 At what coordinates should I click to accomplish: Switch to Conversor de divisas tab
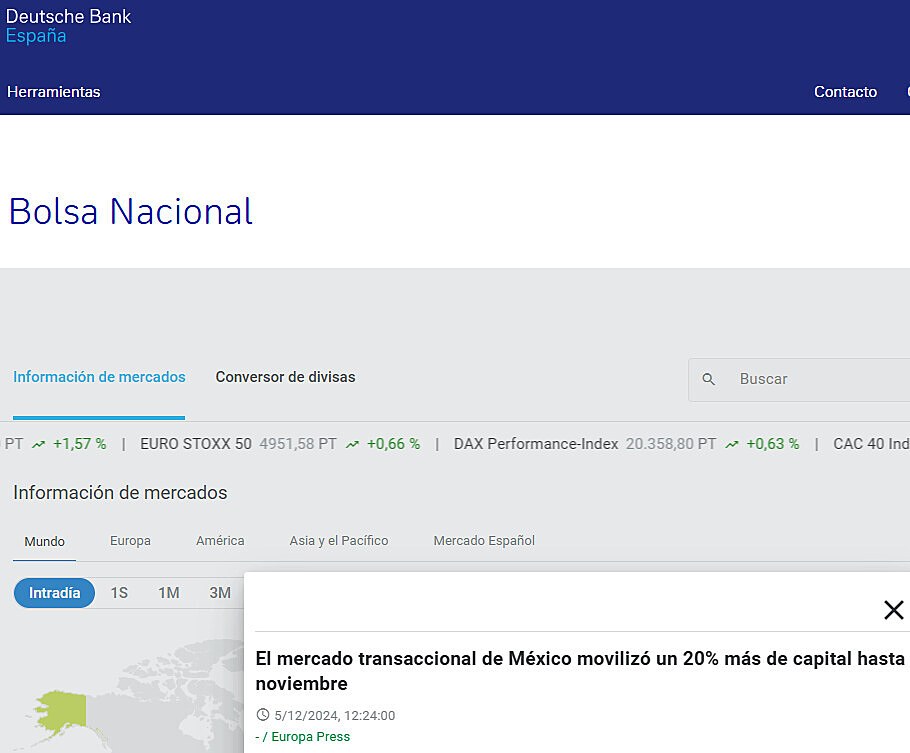click(285, 377)
